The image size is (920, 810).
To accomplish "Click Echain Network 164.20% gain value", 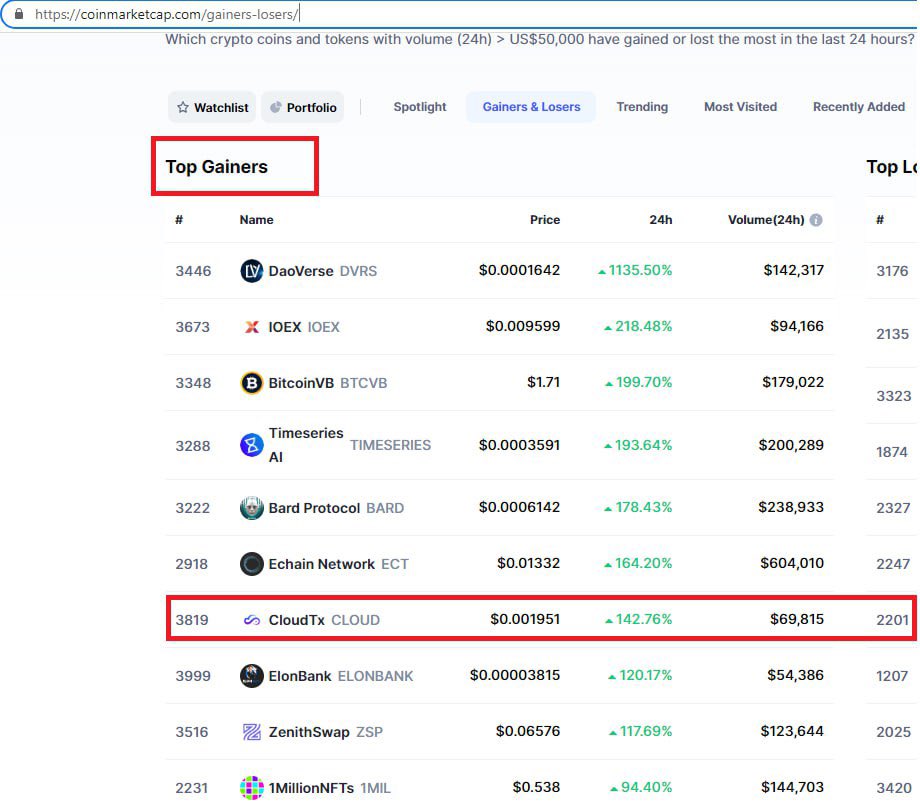I will pyautogui.click(x=638, y=564).
